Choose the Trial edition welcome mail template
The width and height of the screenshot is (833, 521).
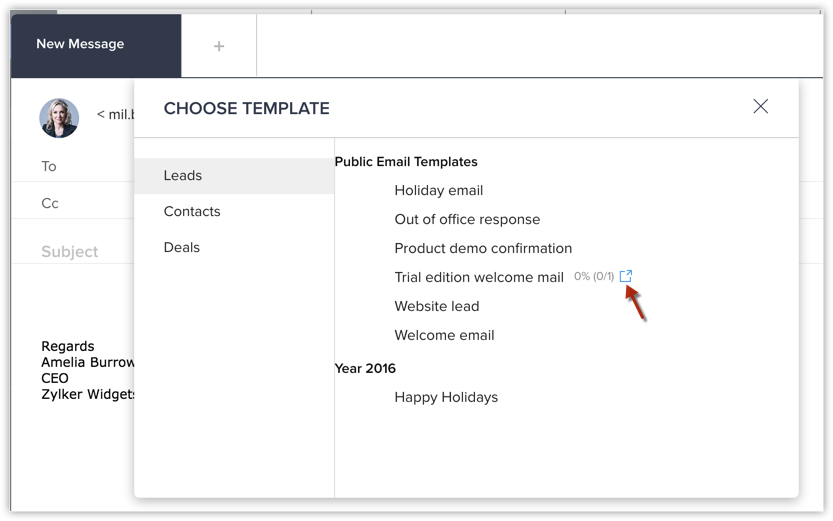coord(479,277)
